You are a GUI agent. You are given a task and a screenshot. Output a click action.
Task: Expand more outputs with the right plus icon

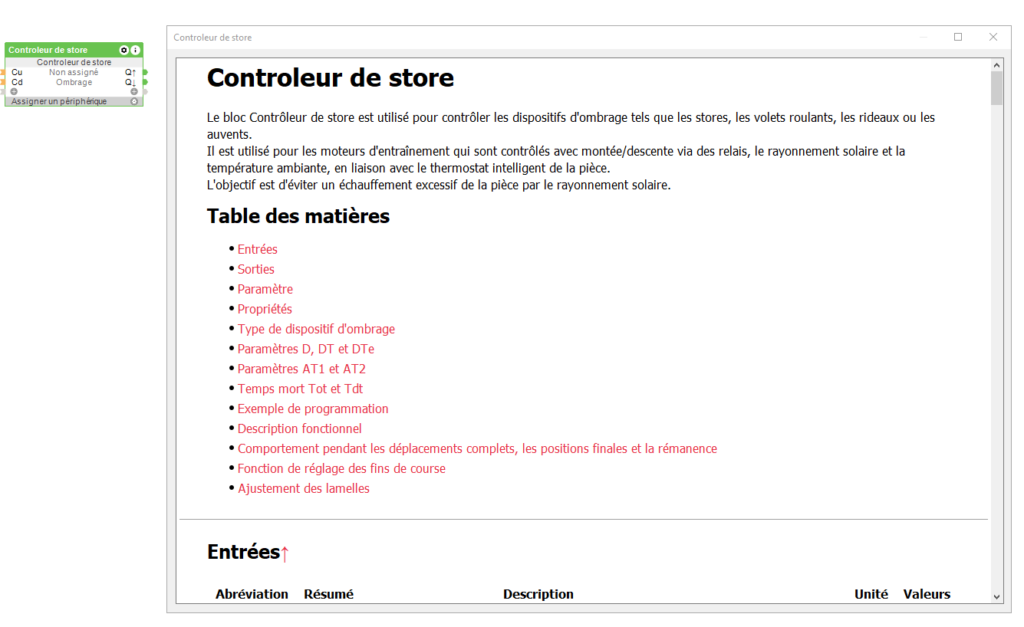click(134, 91)
